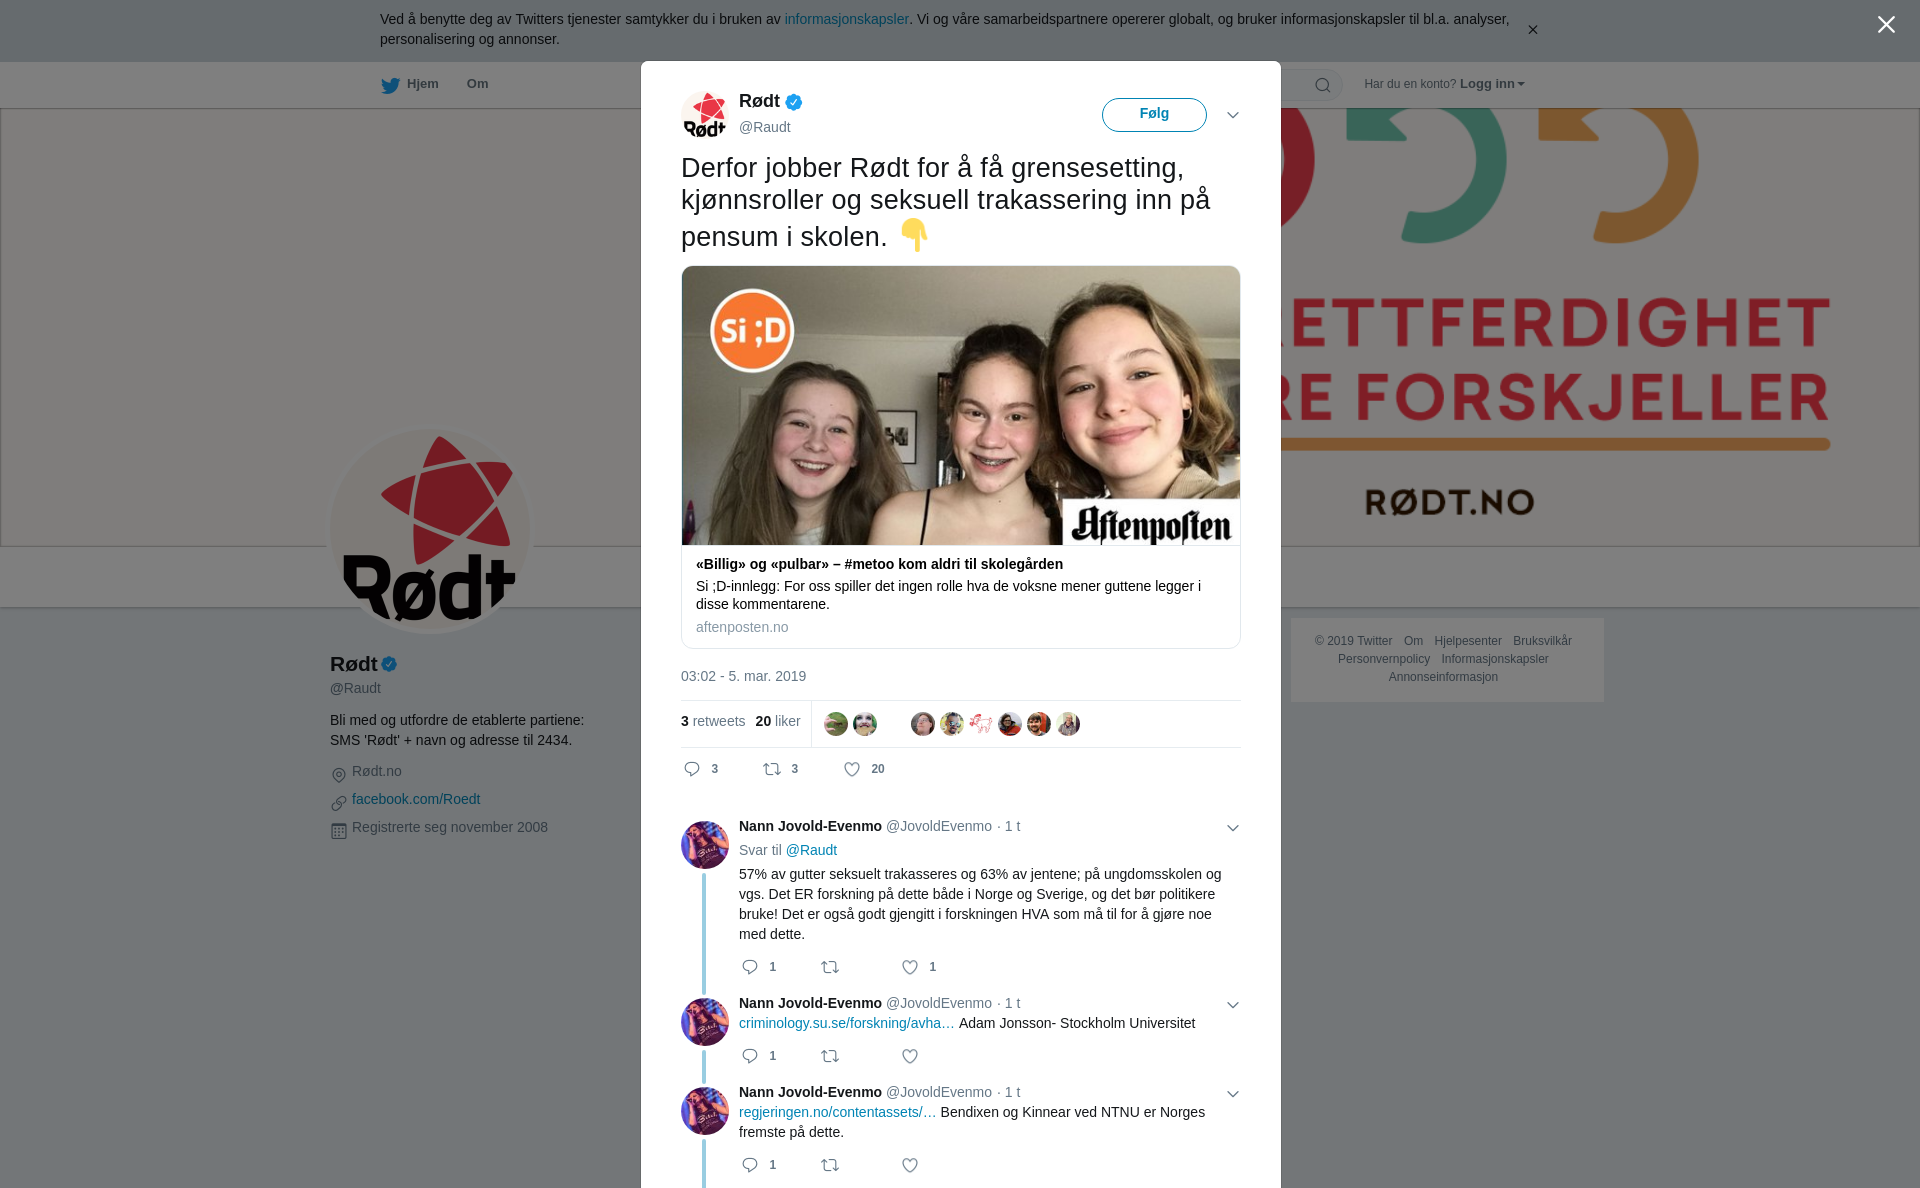Click the search magnifier icon
This screenshot has height=1188, width=1920.
point(1323,85)
